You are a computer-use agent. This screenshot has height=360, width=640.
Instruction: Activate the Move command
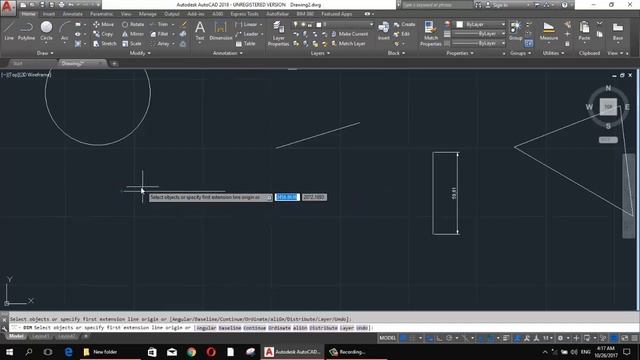[x=103, y=24]
